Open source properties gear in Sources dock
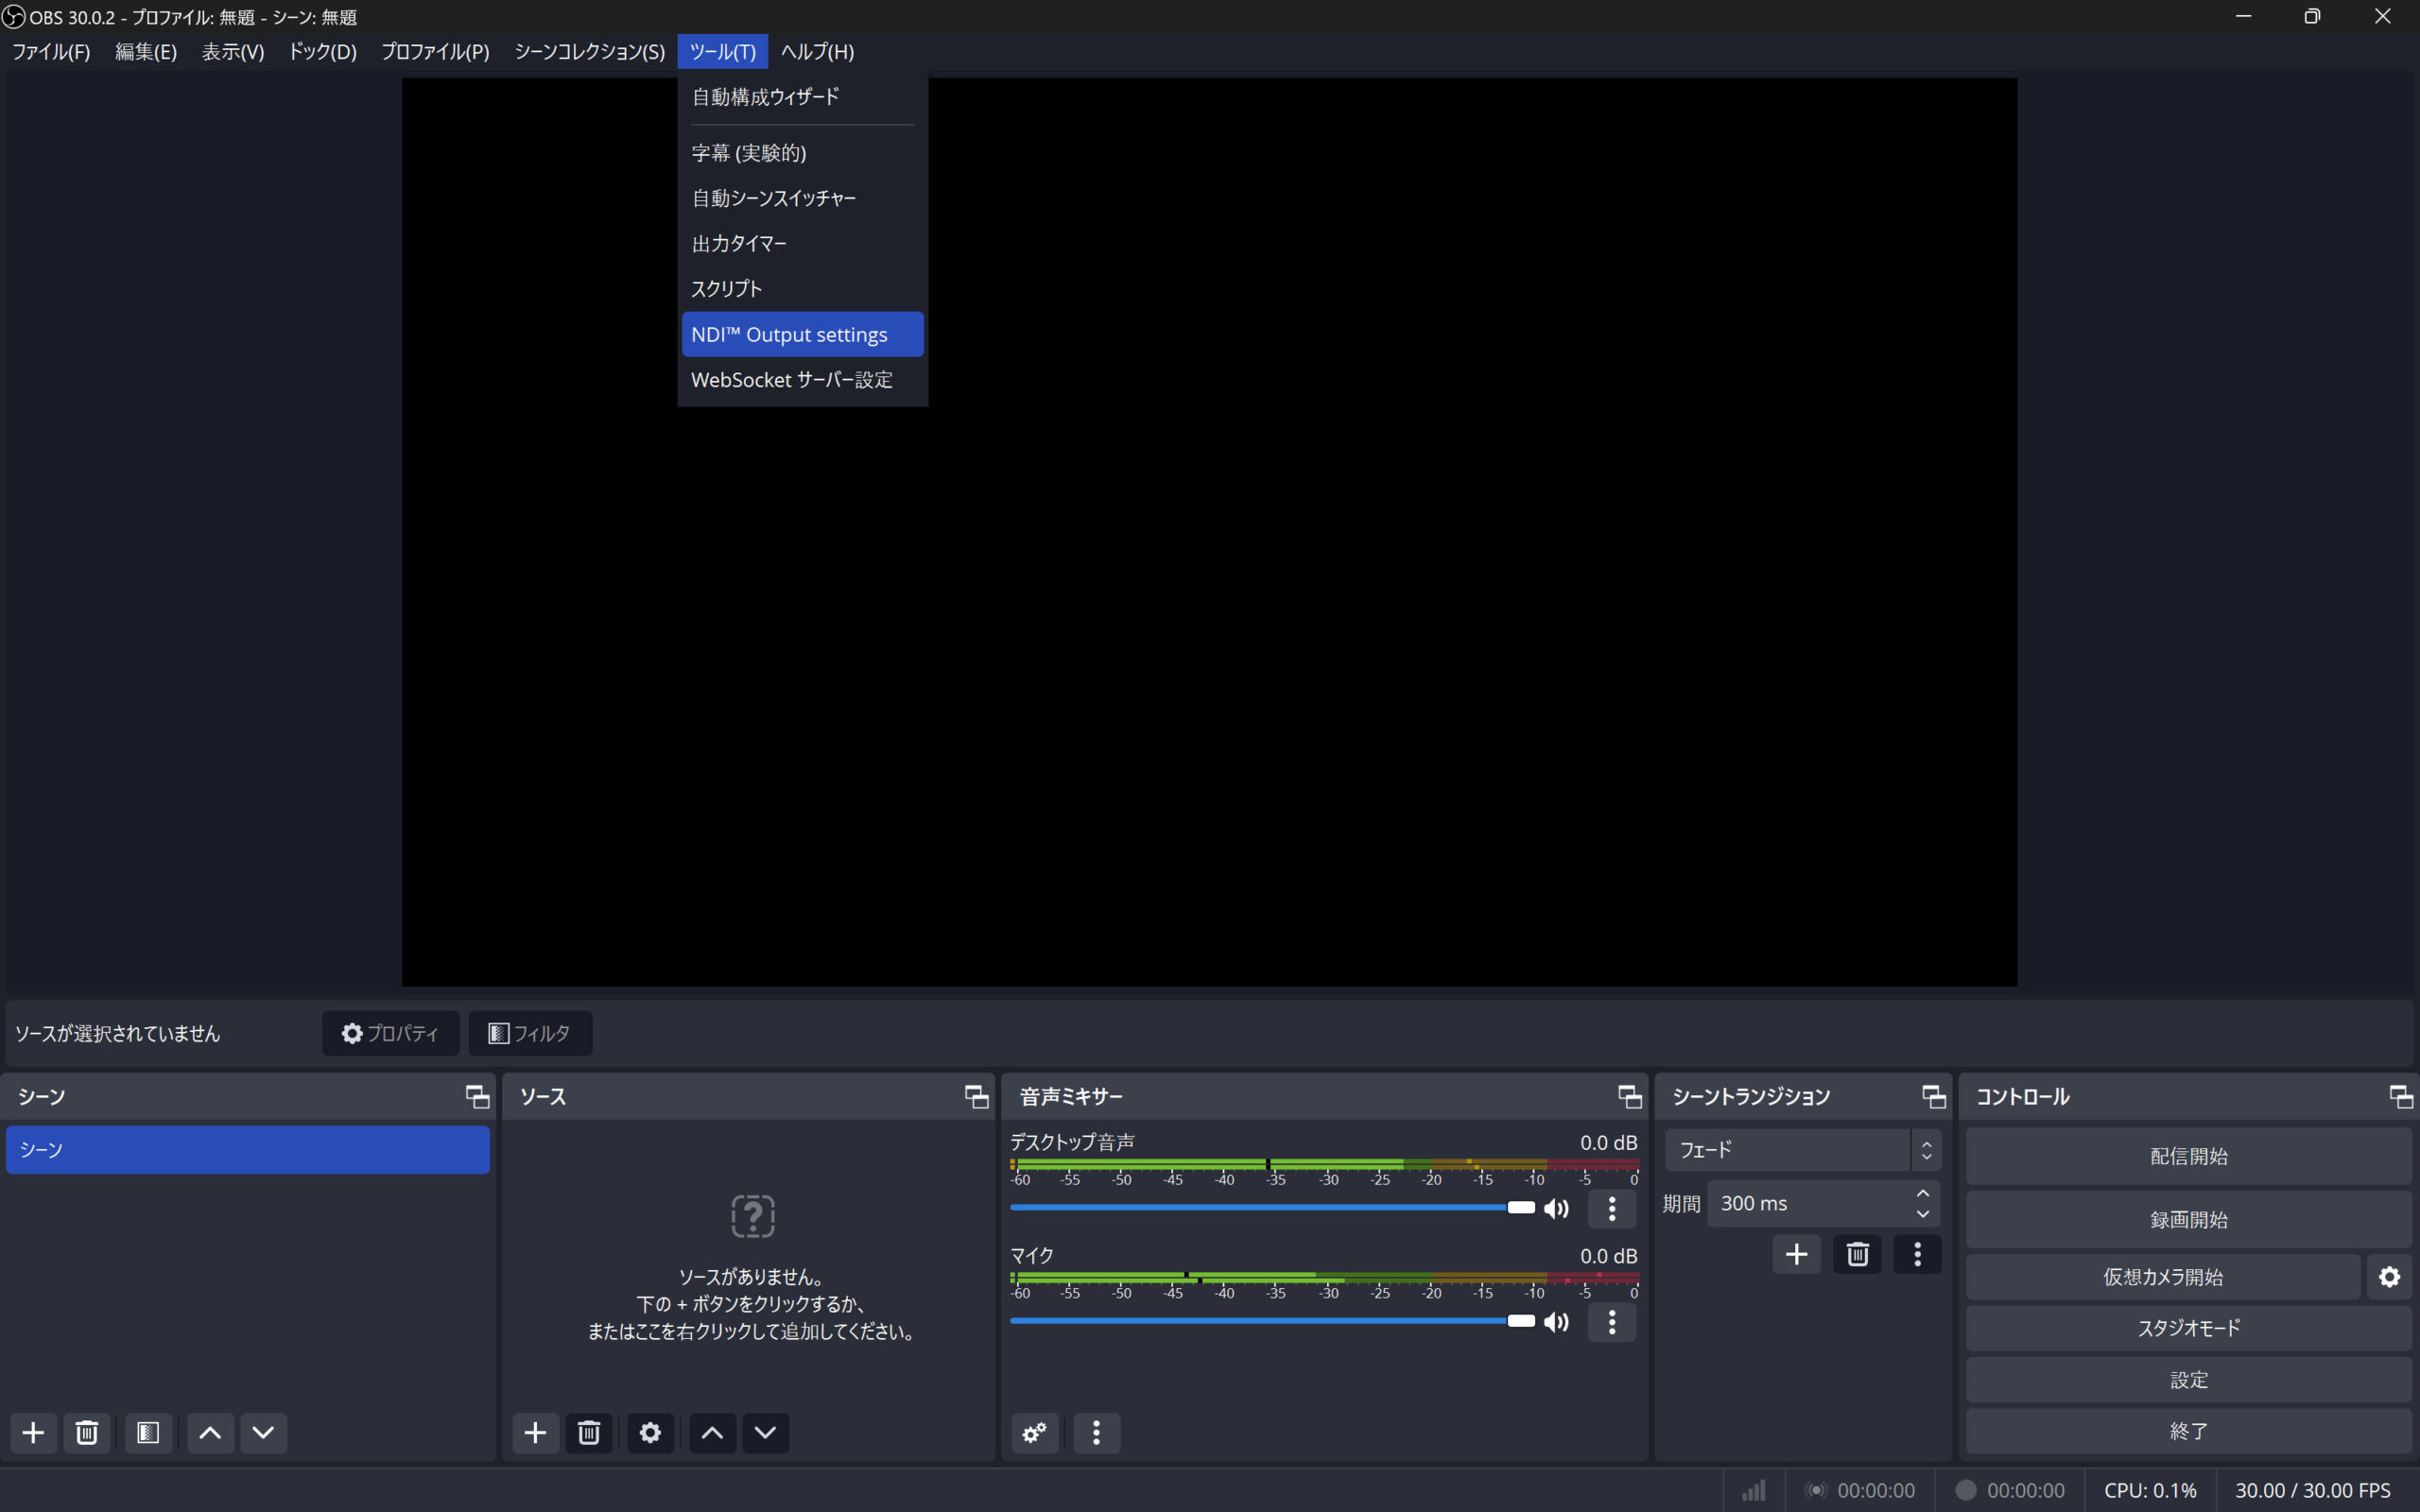The image size is (2420, 1512). pyautogui.click(x=650, y=1433)
